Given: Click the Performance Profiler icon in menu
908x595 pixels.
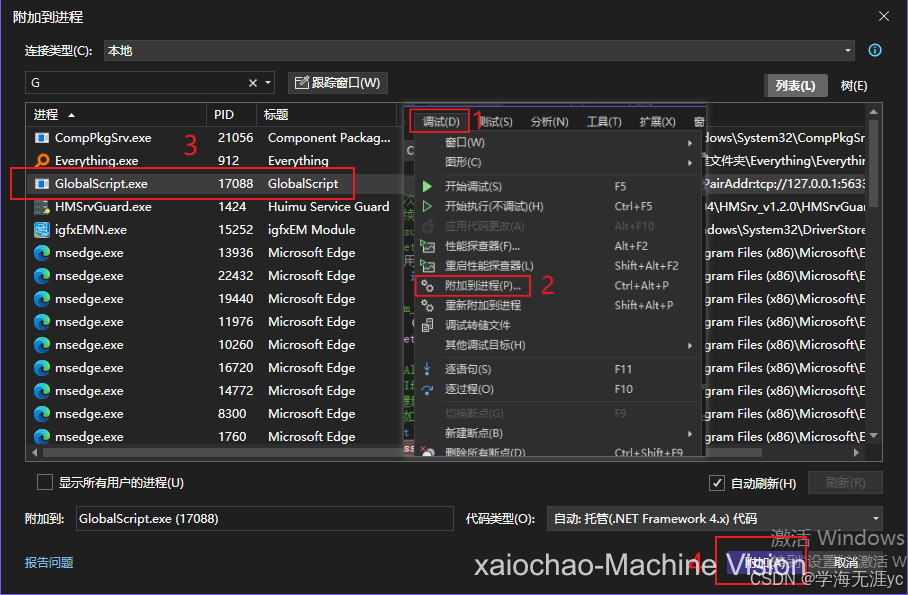Looking at the screenshot, I should [427, 246].
